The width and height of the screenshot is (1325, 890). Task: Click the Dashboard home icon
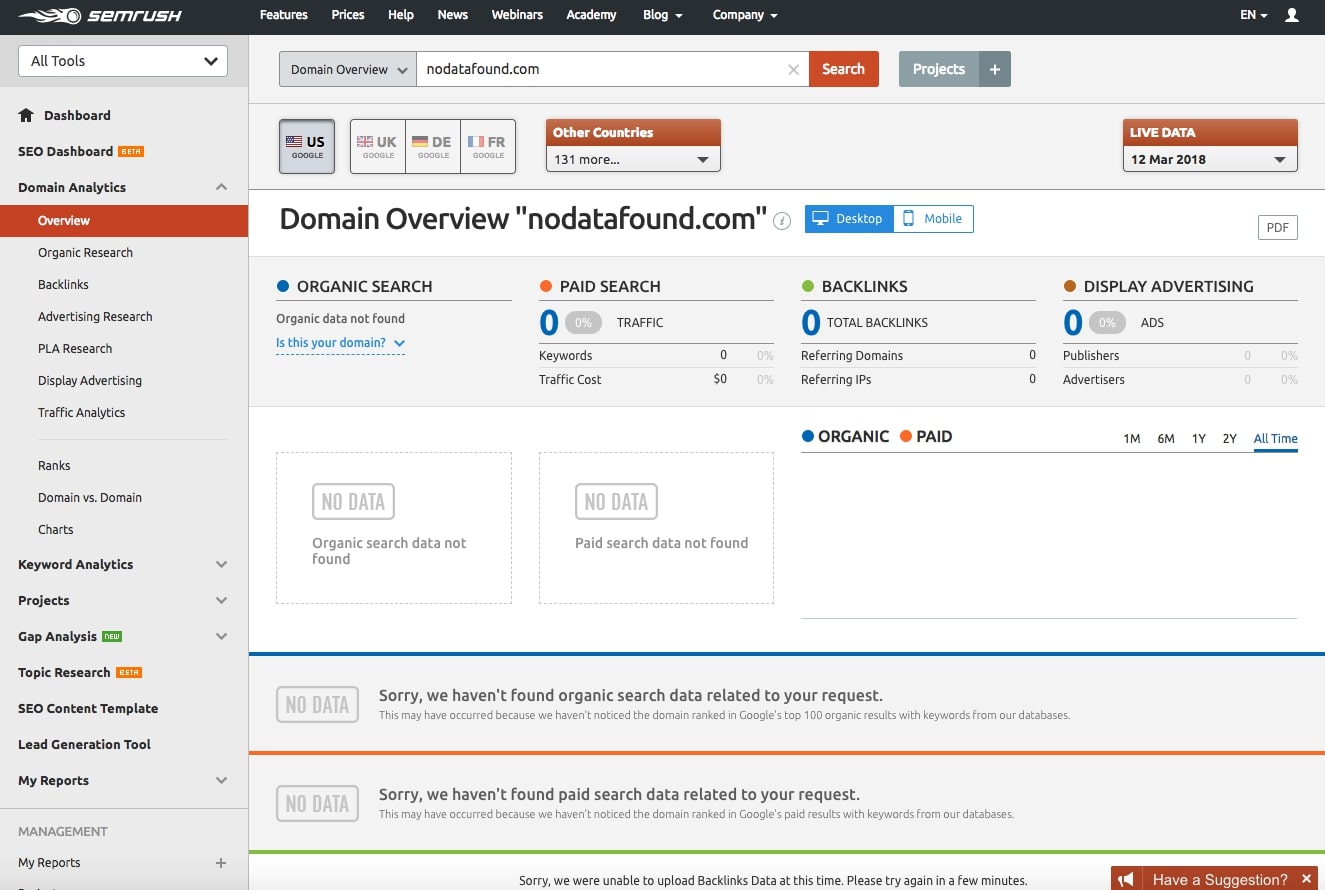[27, 115]
